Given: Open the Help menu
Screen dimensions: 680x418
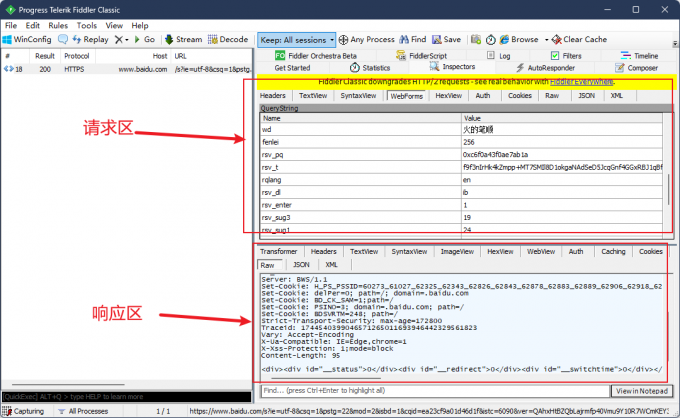Looking at the screenshot, I should coord(140,26).
